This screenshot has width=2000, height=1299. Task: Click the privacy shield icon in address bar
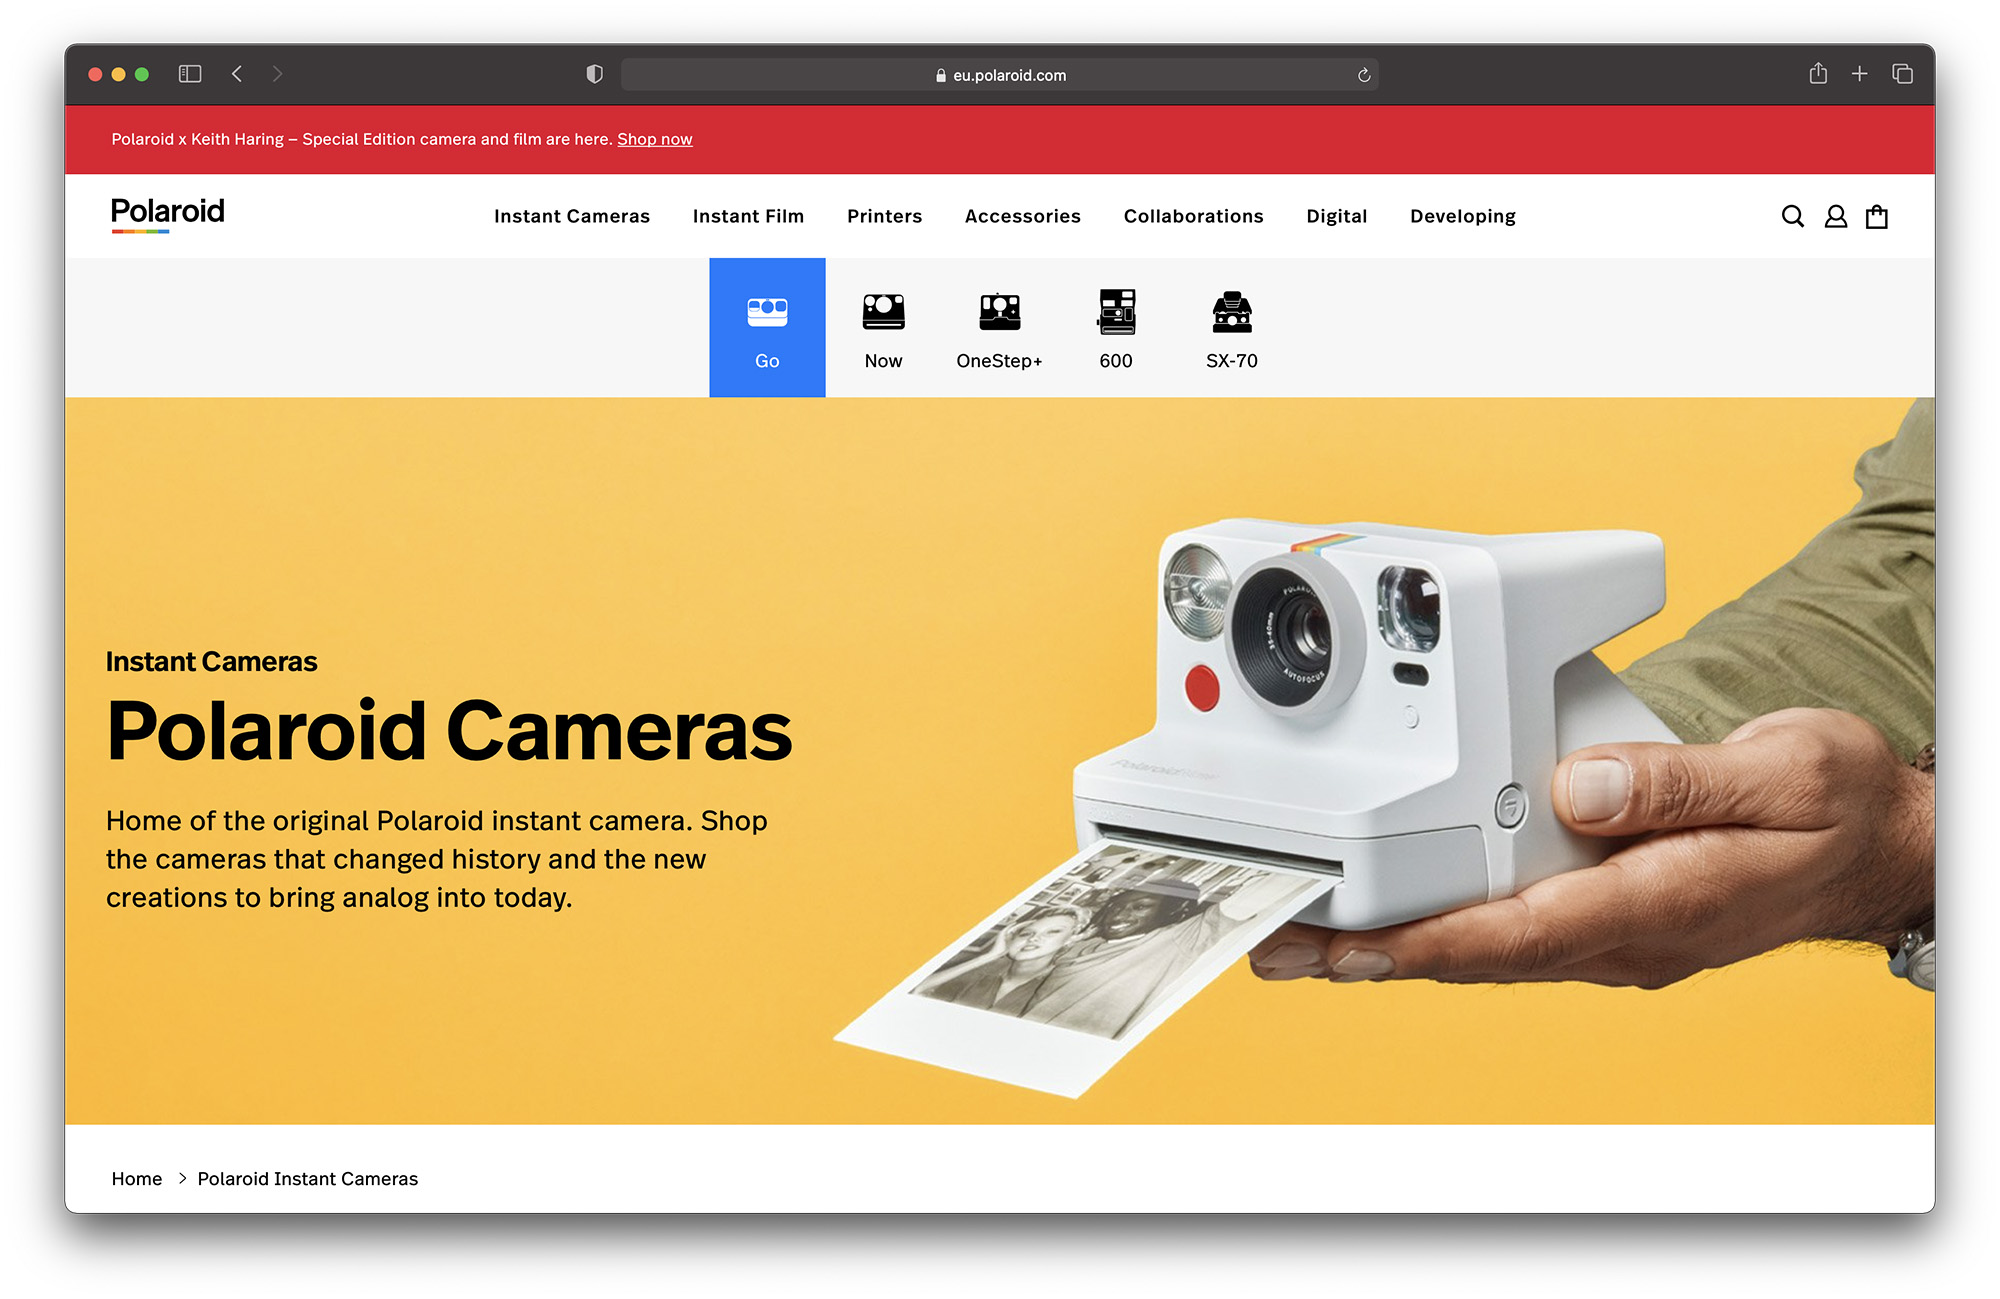[x=595, y=74]
